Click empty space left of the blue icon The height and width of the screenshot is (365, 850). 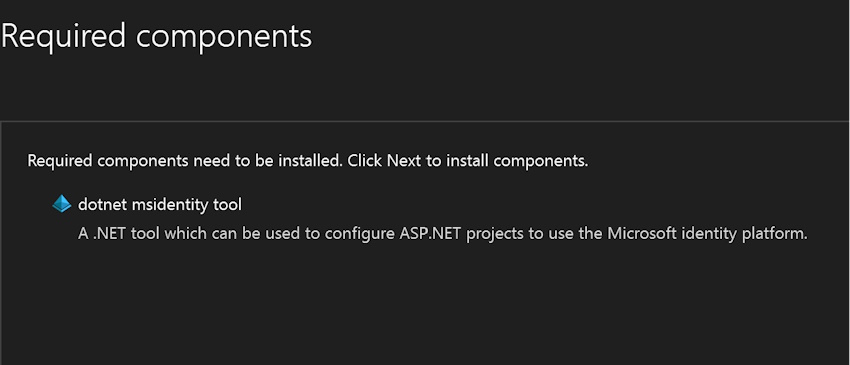pyautogui.click(x=27, y=204)
